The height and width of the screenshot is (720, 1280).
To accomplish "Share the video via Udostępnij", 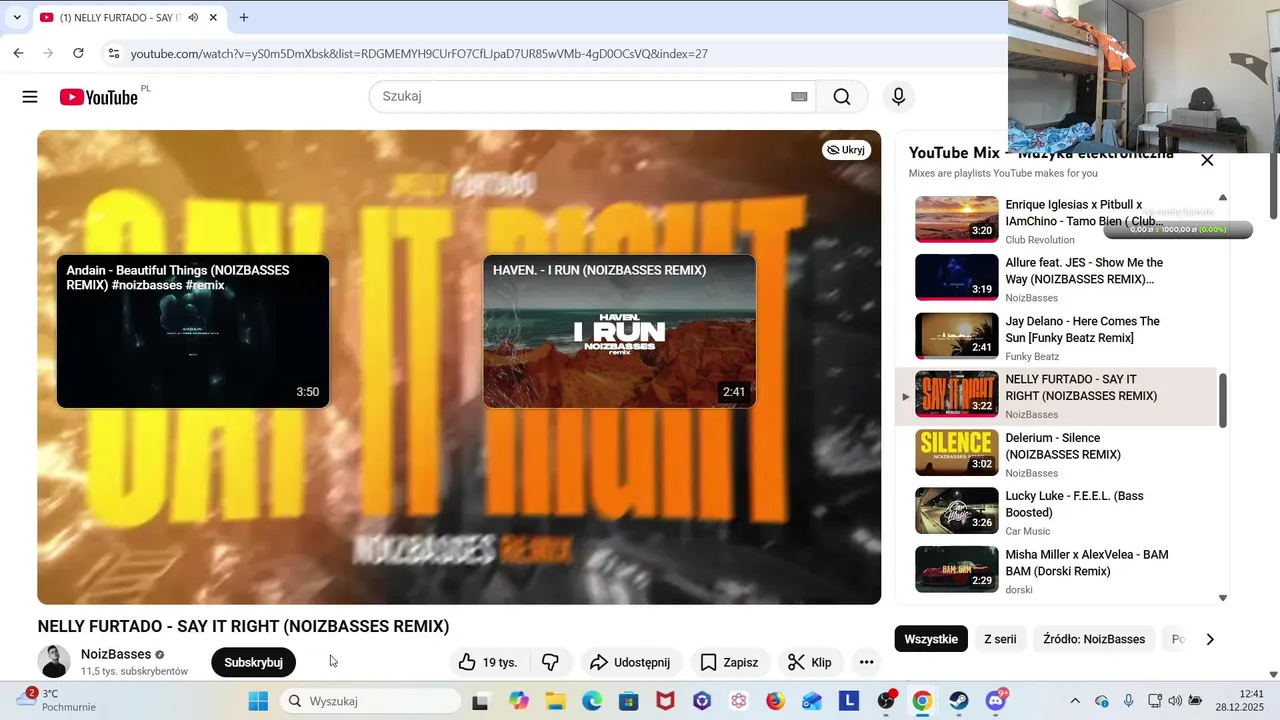I will point(631,662).
